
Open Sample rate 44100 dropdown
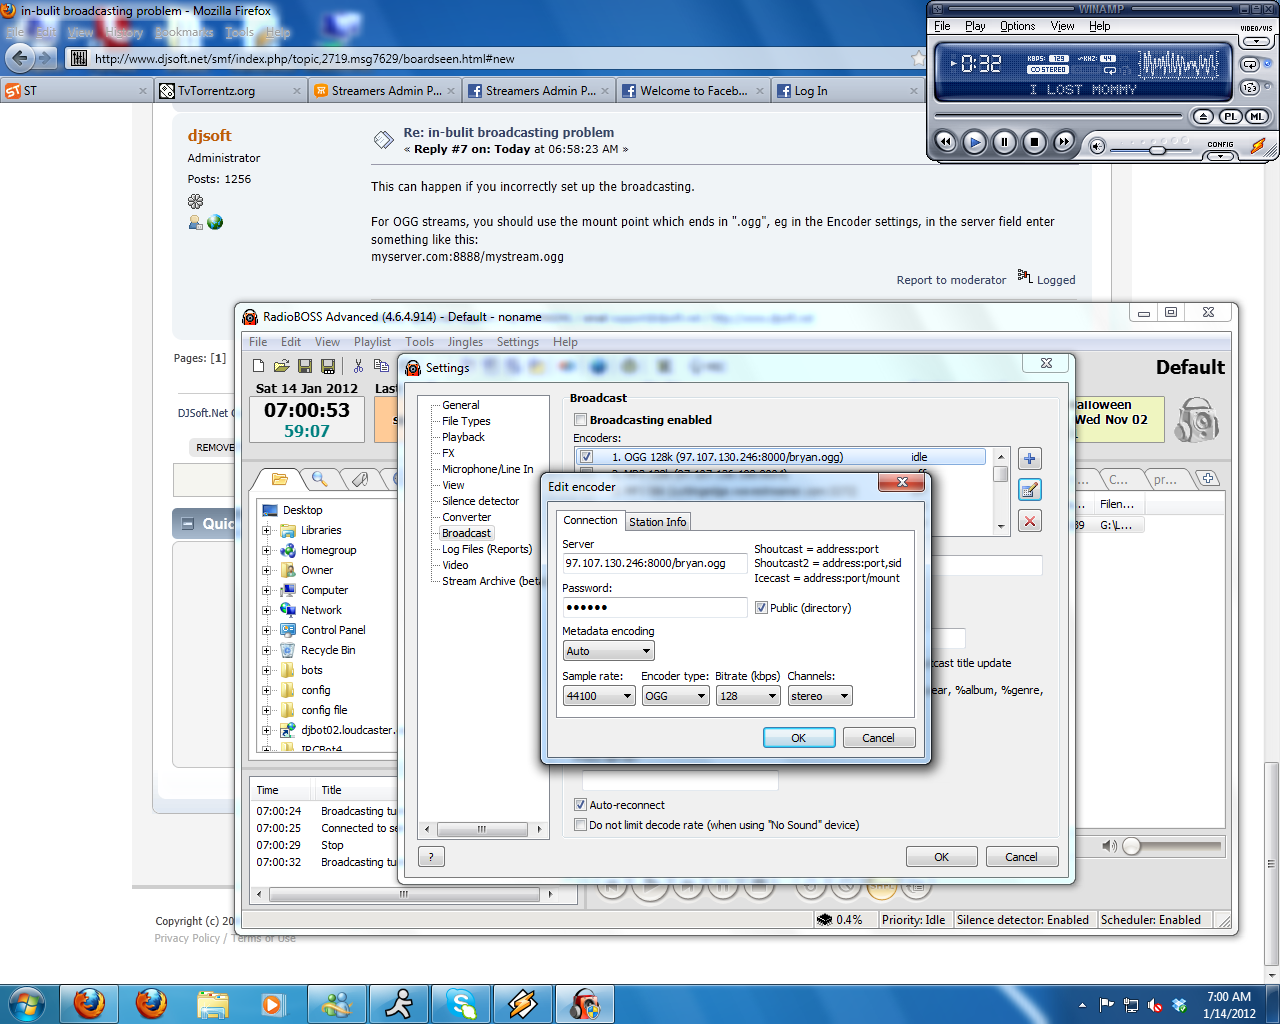tap(598, 696)
